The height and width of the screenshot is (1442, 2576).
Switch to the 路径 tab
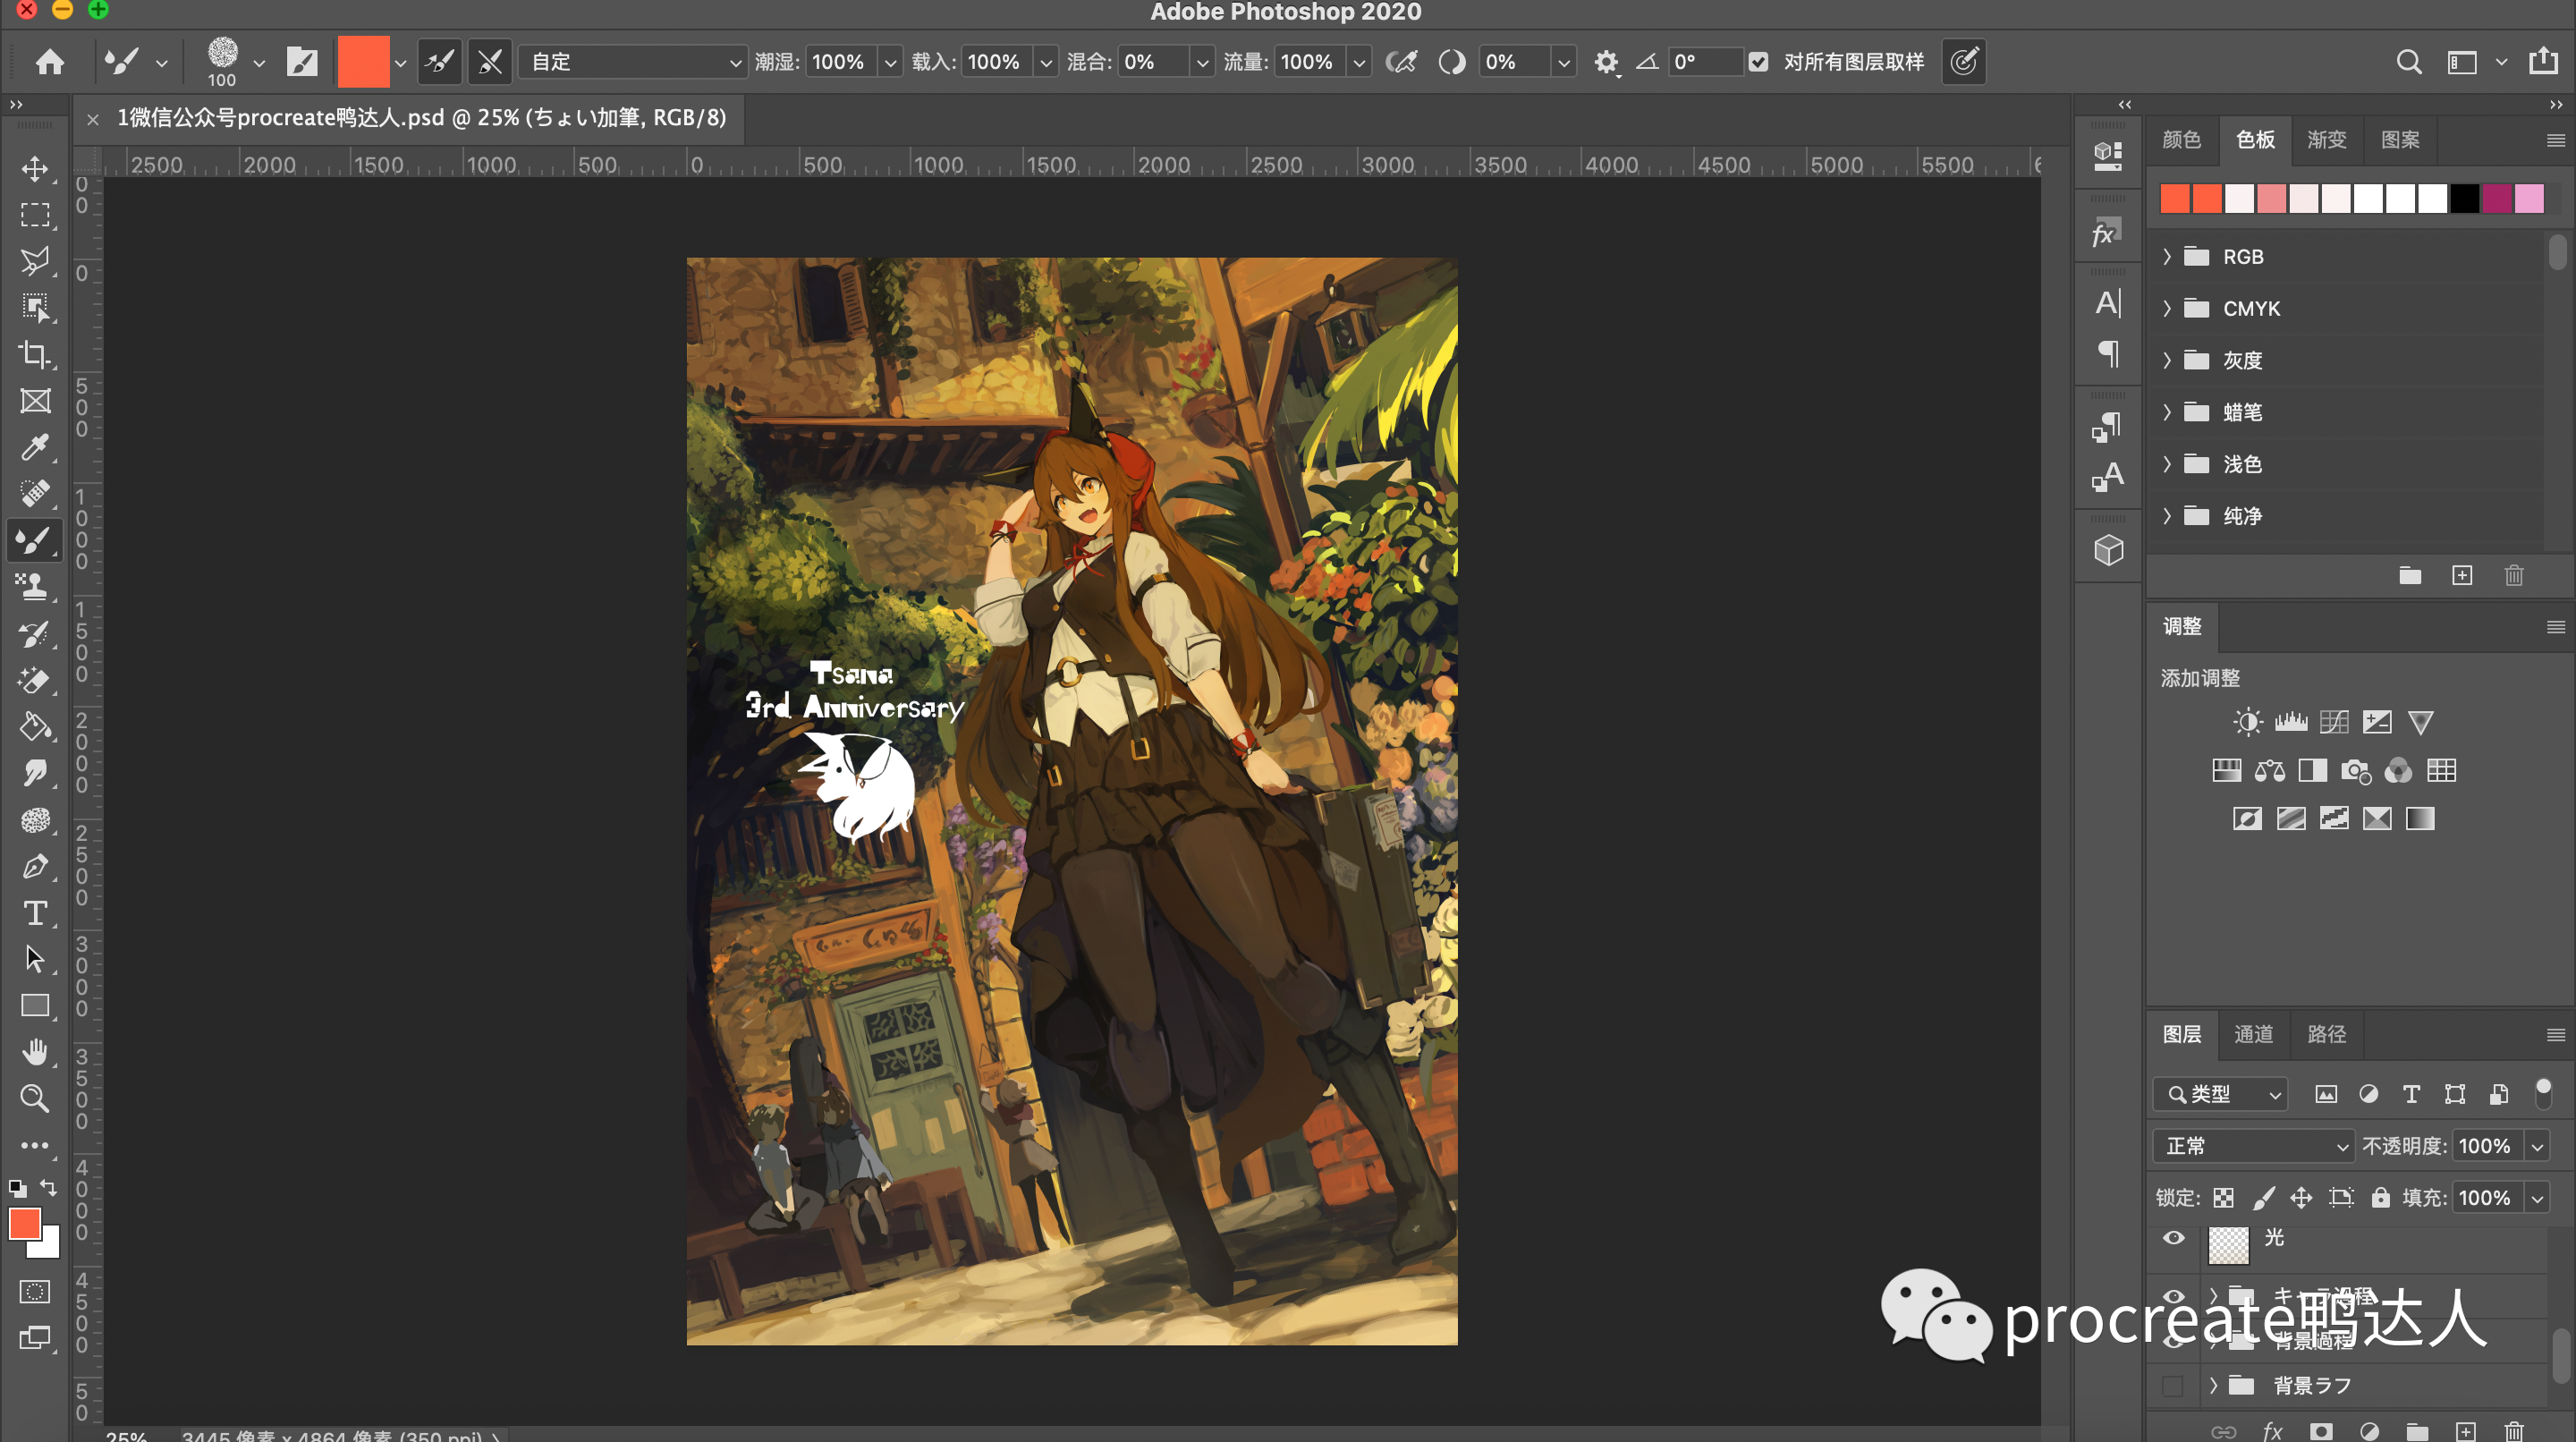pyautogui.click(x=2326, y=1034)
